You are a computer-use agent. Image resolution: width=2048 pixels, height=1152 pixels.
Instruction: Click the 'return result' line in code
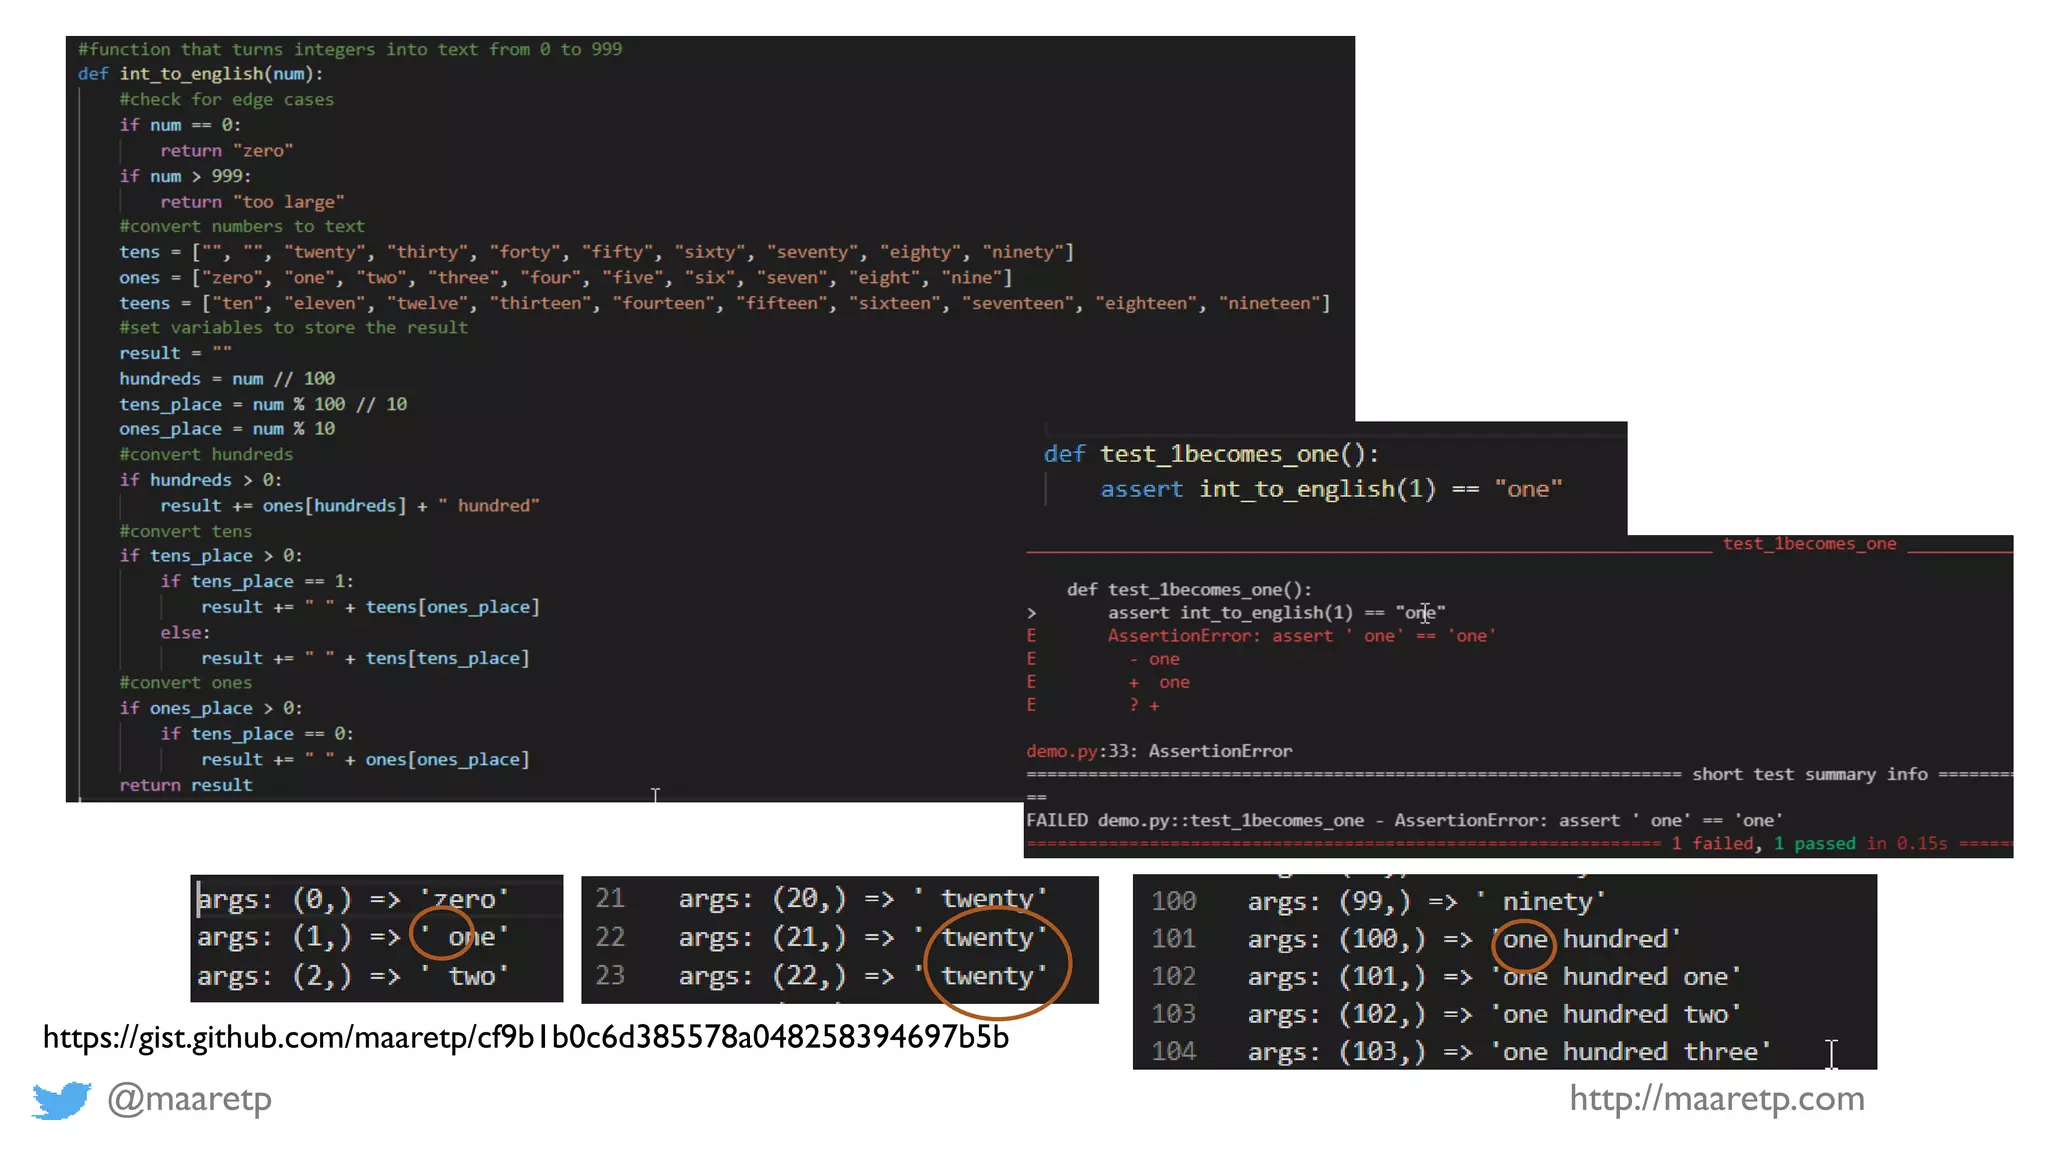[x=186, y=785]
